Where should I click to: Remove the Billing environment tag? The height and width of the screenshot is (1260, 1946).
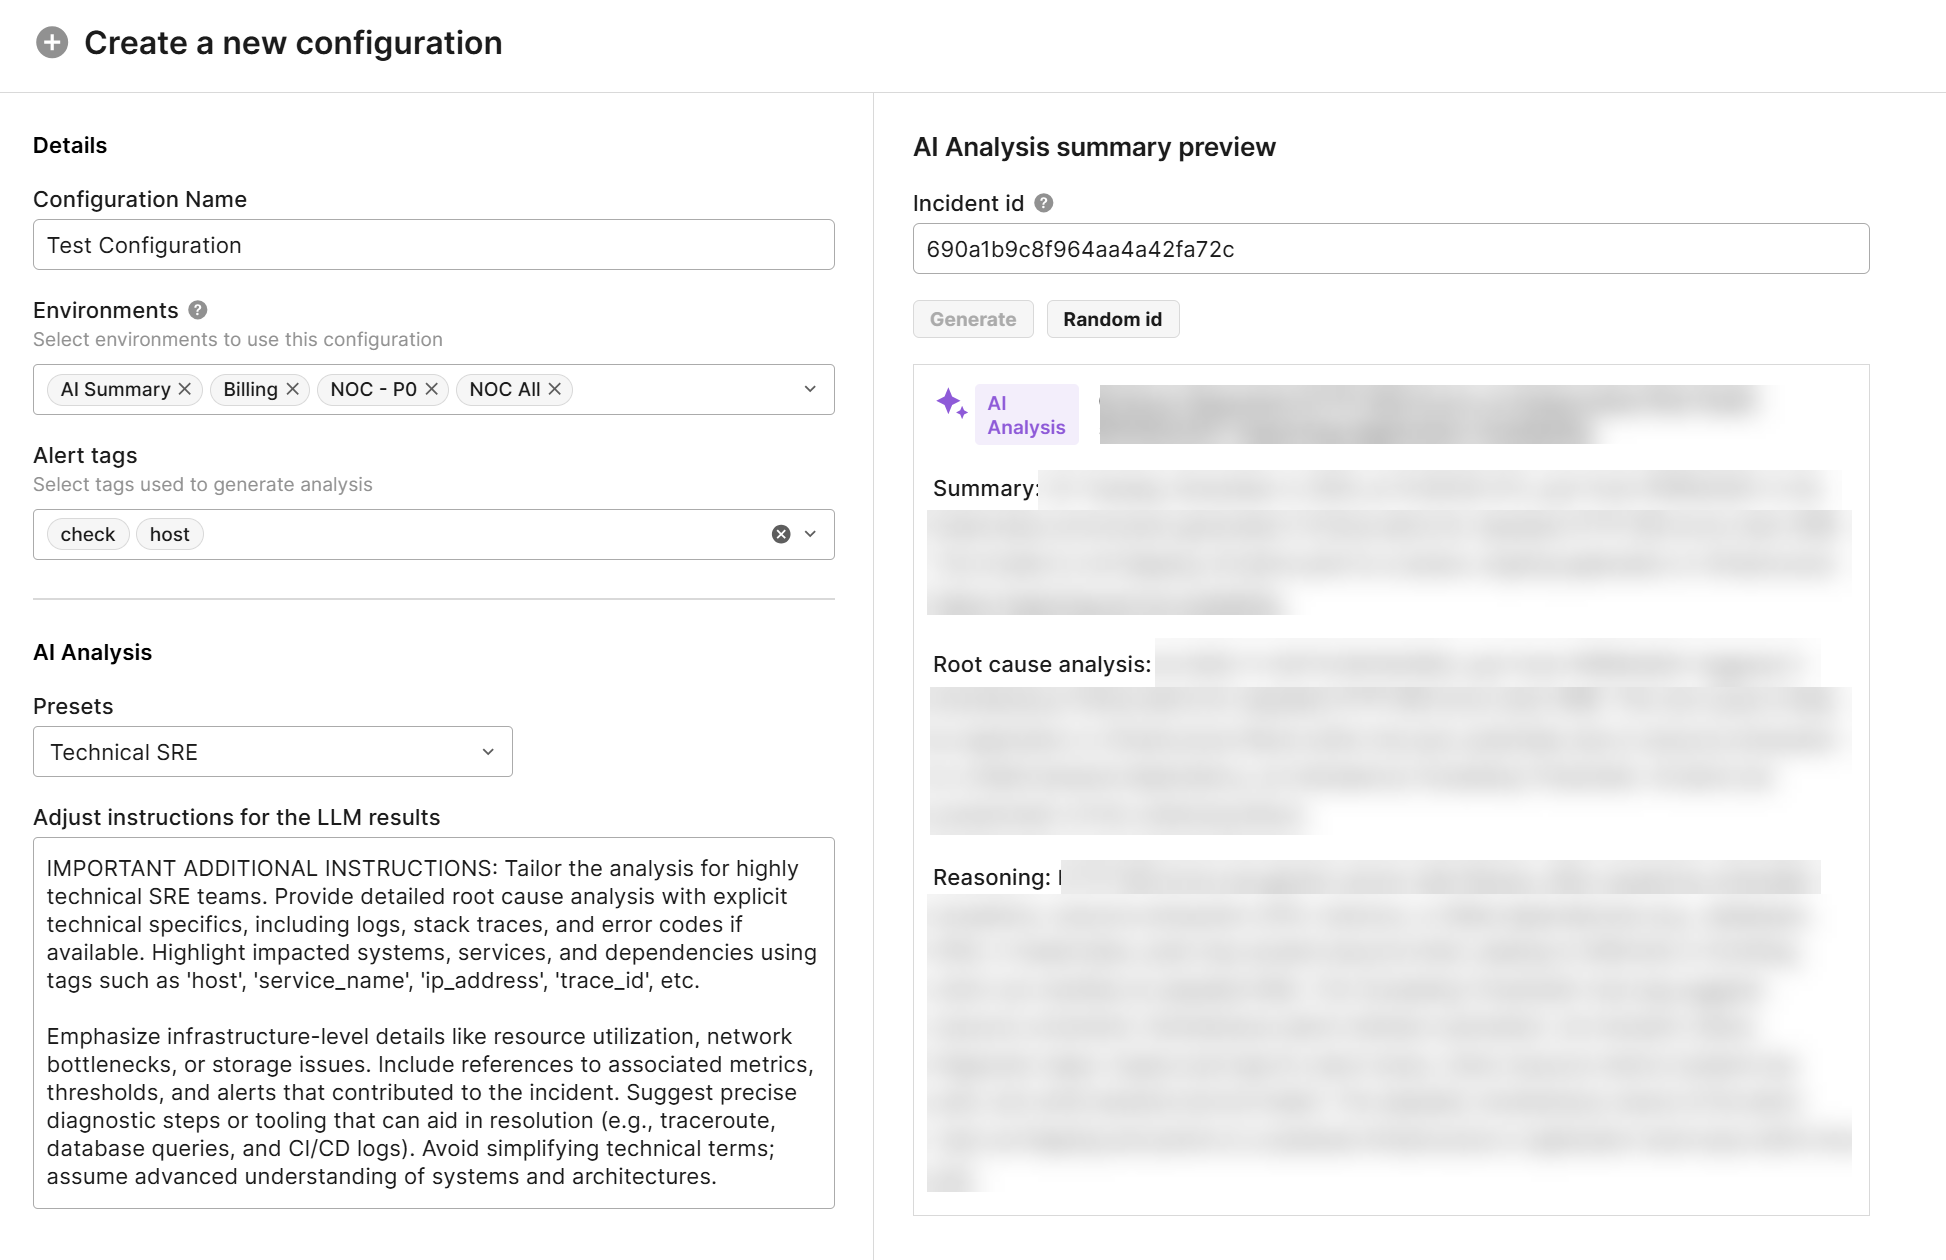click(x=293, y=389)
